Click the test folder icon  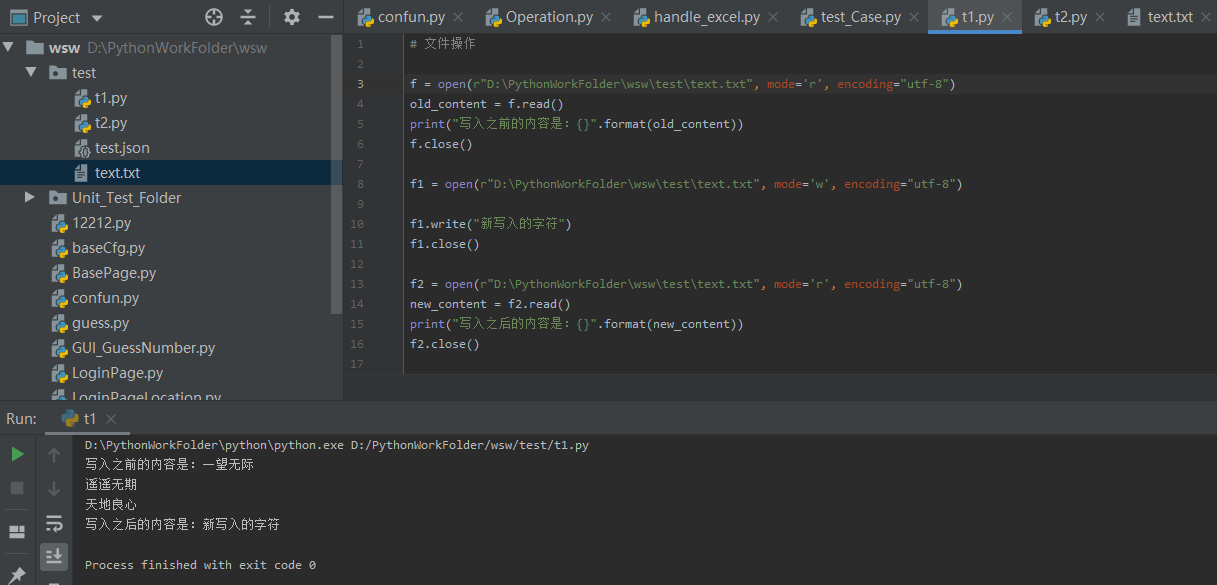[x=58, y=73]
